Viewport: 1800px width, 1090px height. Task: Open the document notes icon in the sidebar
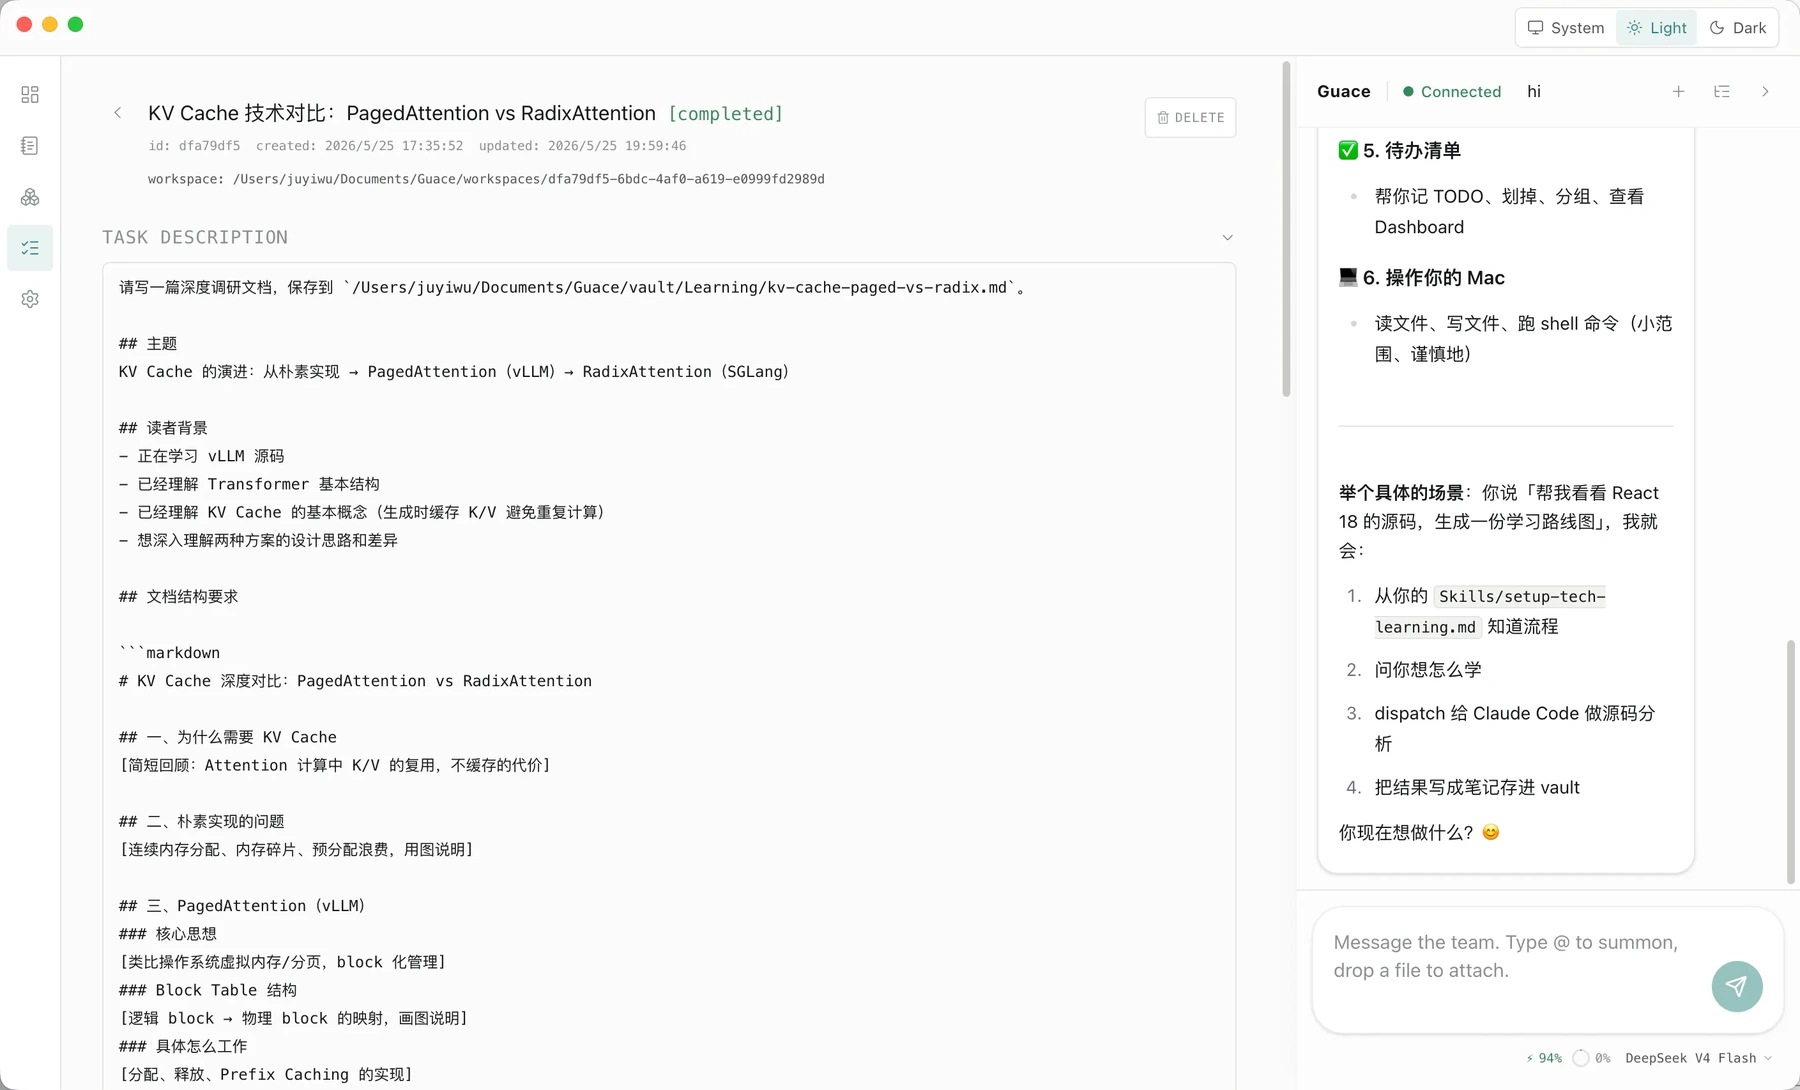coord(30,146)
